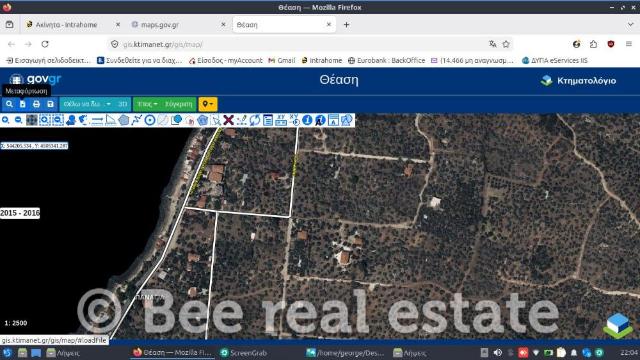The height and width of the screenshot is (360, 640).
Task: Click the notification bell tray icon
Action: click(x=573, y=353)
